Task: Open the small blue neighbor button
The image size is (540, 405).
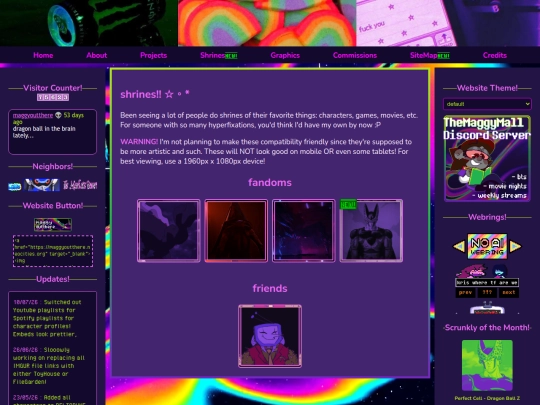Action: tap(14, 186)
